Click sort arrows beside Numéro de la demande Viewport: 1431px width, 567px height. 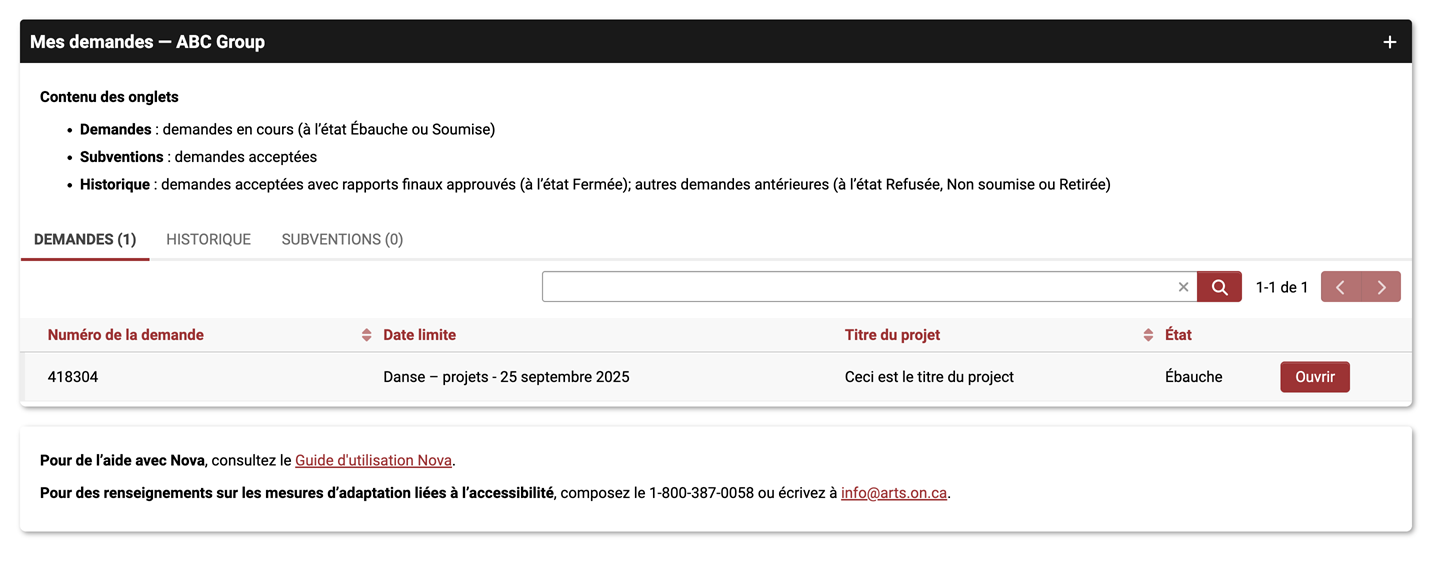click(367, 335)
